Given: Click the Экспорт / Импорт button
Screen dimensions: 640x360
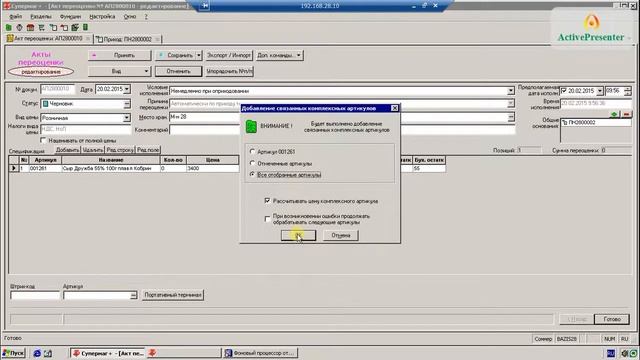Looking at the screenshot, I should pyautogui.click(x=229, y=55).
